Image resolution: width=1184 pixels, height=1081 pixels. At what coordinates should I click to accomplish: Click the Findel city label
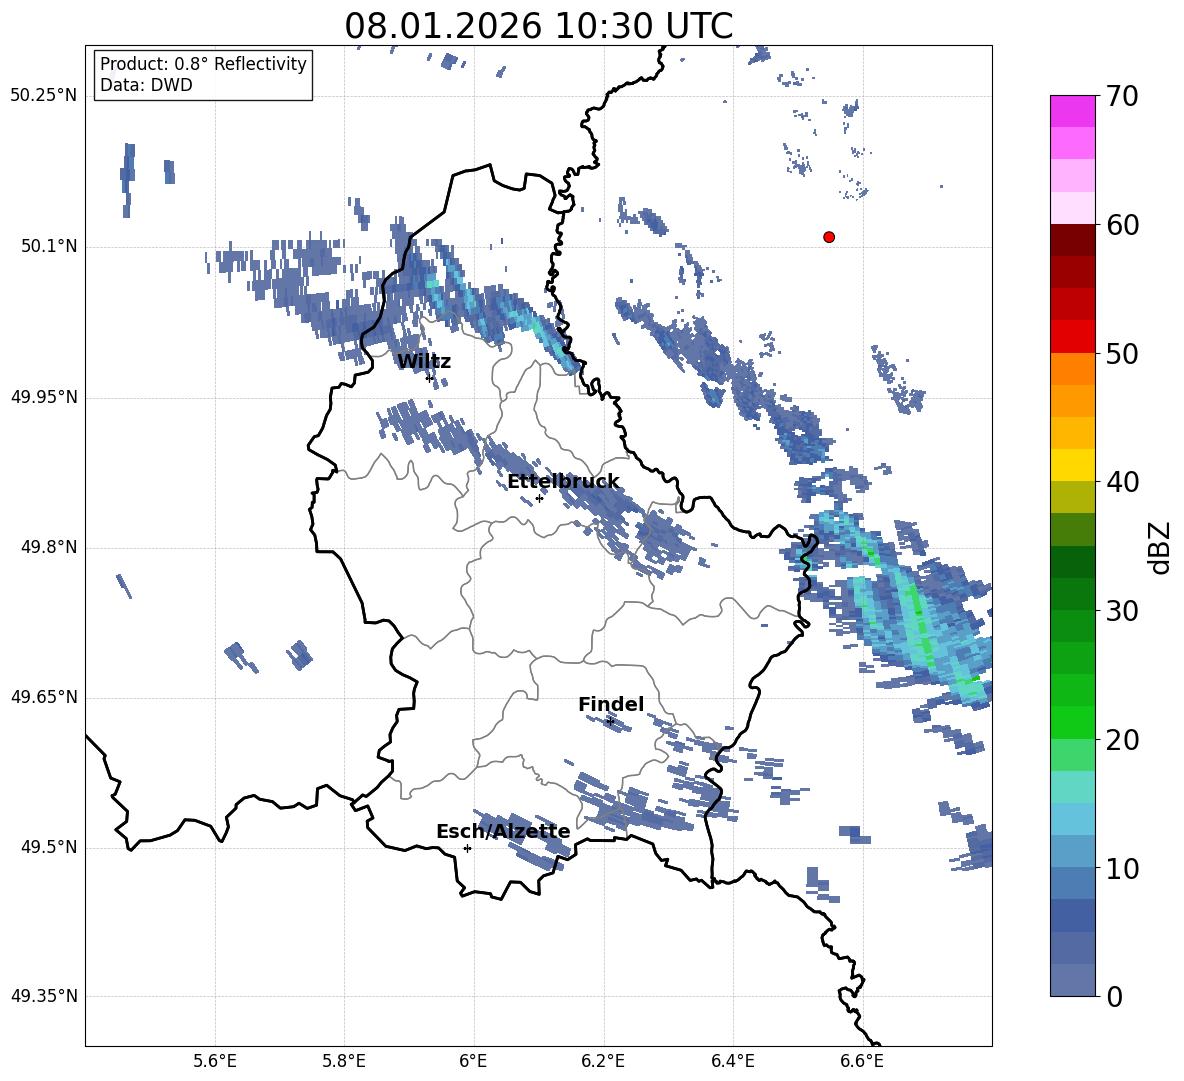pos(611,704)
